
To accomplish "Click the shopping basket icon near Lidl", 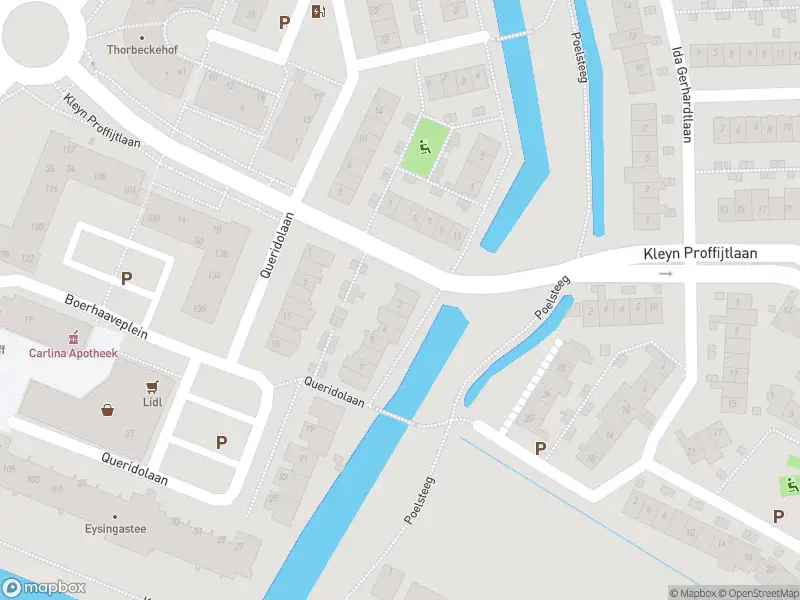I will (x=108, y=410).
